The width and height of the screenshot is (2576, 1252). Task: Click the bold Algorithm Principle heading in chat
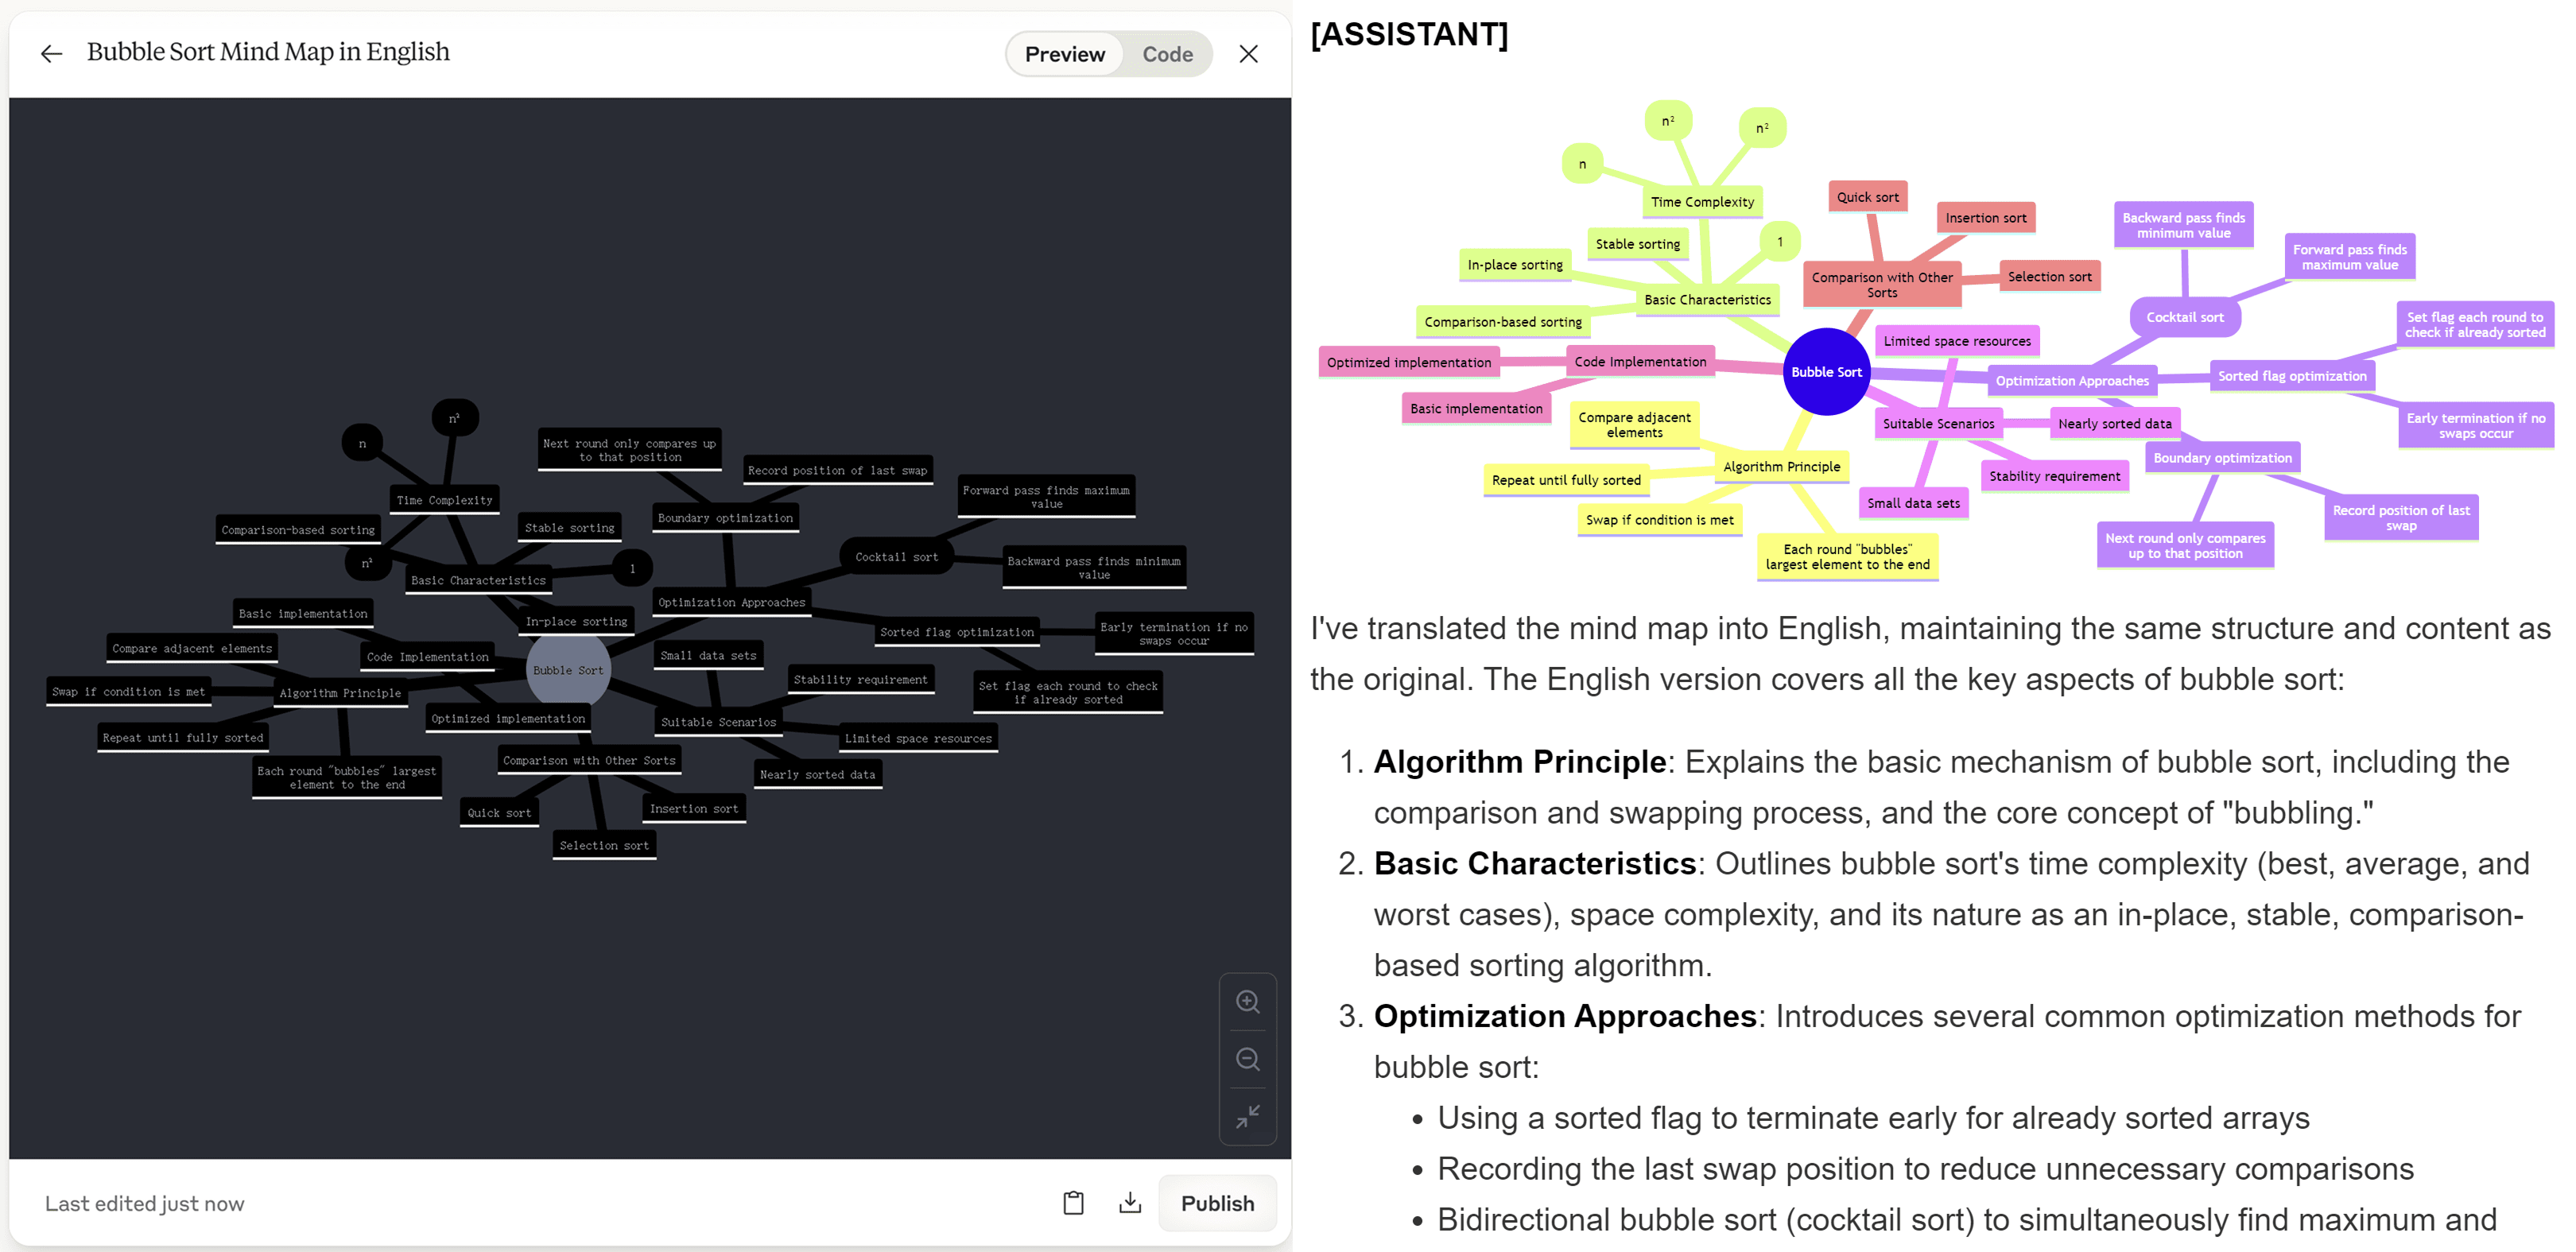(x=1519, y=762)
